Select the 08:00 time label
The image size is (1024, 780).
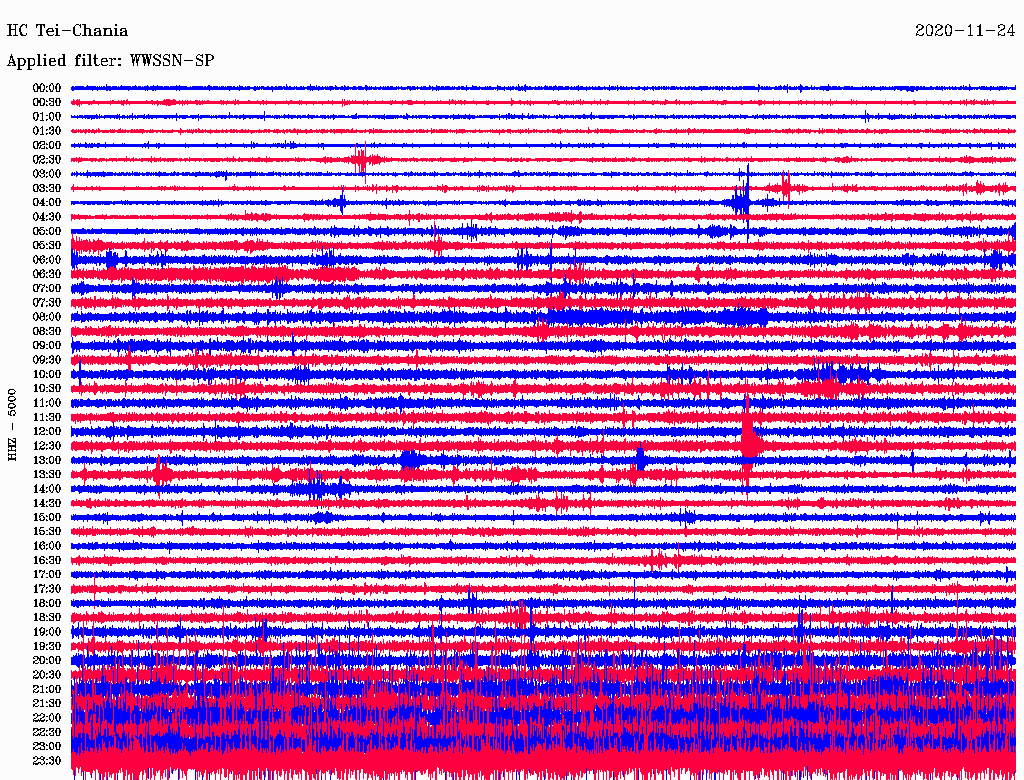[47, 317]
